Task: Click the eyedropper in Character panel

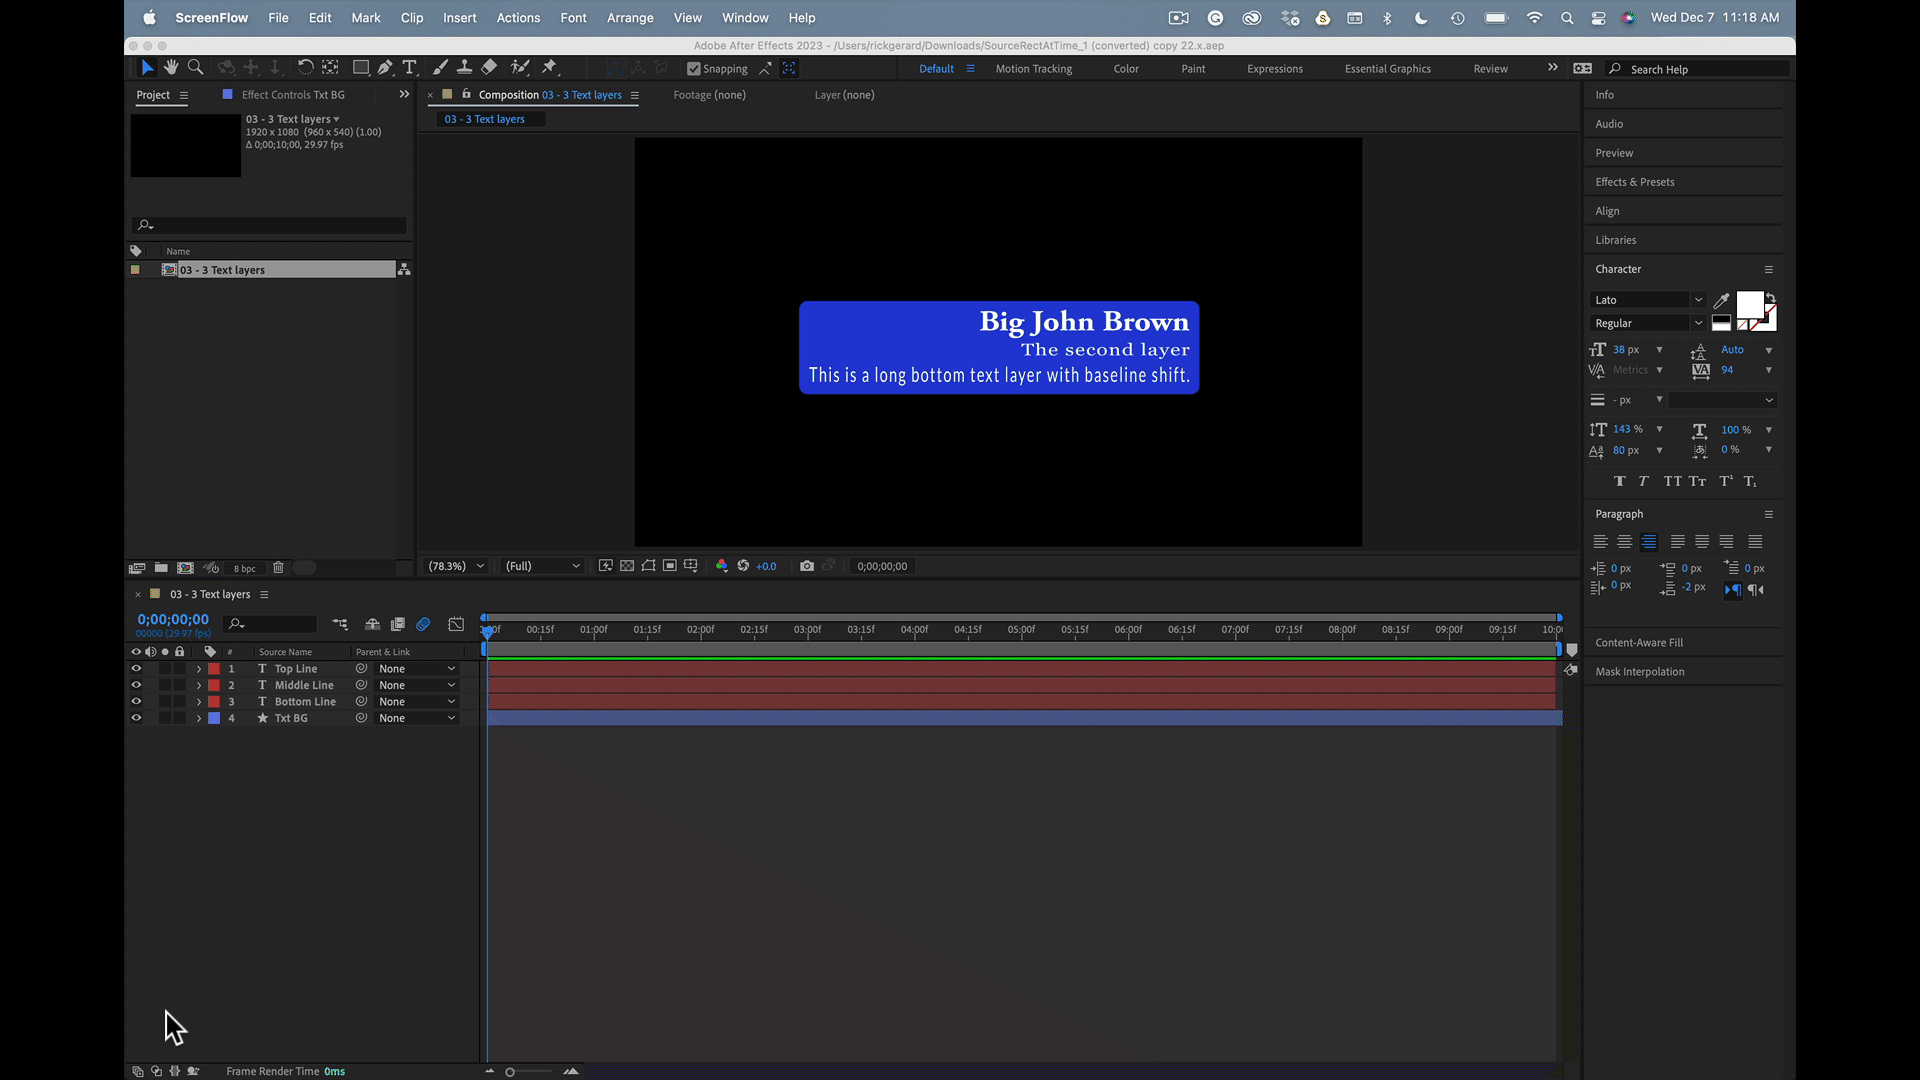Action: pyautogui.click(x=1721, y=300)
